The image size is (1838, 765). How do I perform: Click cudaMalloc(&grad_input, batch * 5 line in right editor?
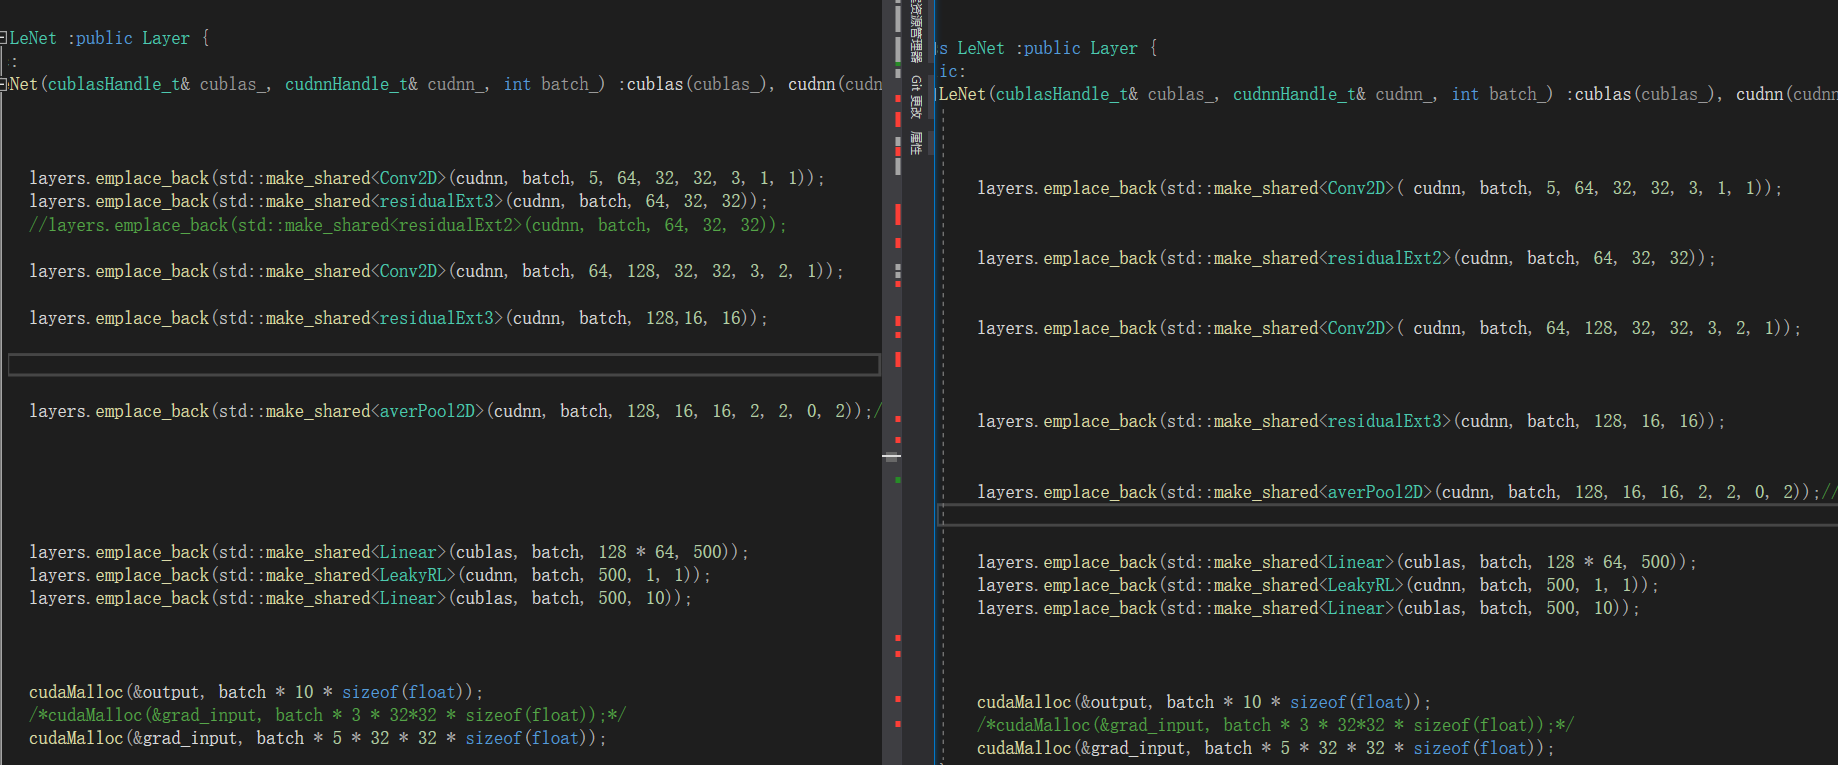click(x=1266, y=748)
